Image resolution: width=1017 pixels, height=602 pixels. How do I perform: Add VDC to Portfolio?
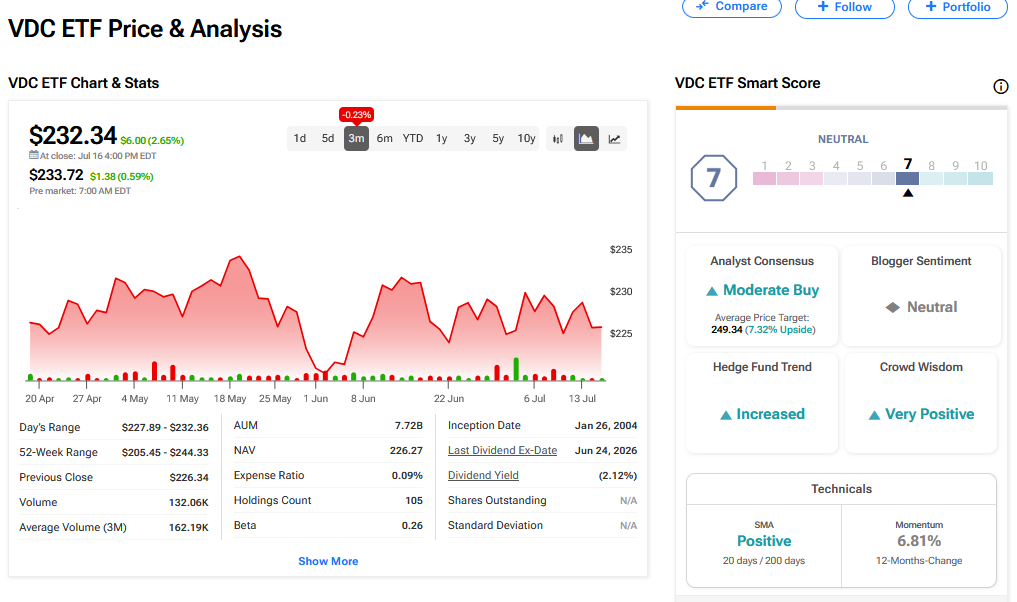click(x=958, y=6)
